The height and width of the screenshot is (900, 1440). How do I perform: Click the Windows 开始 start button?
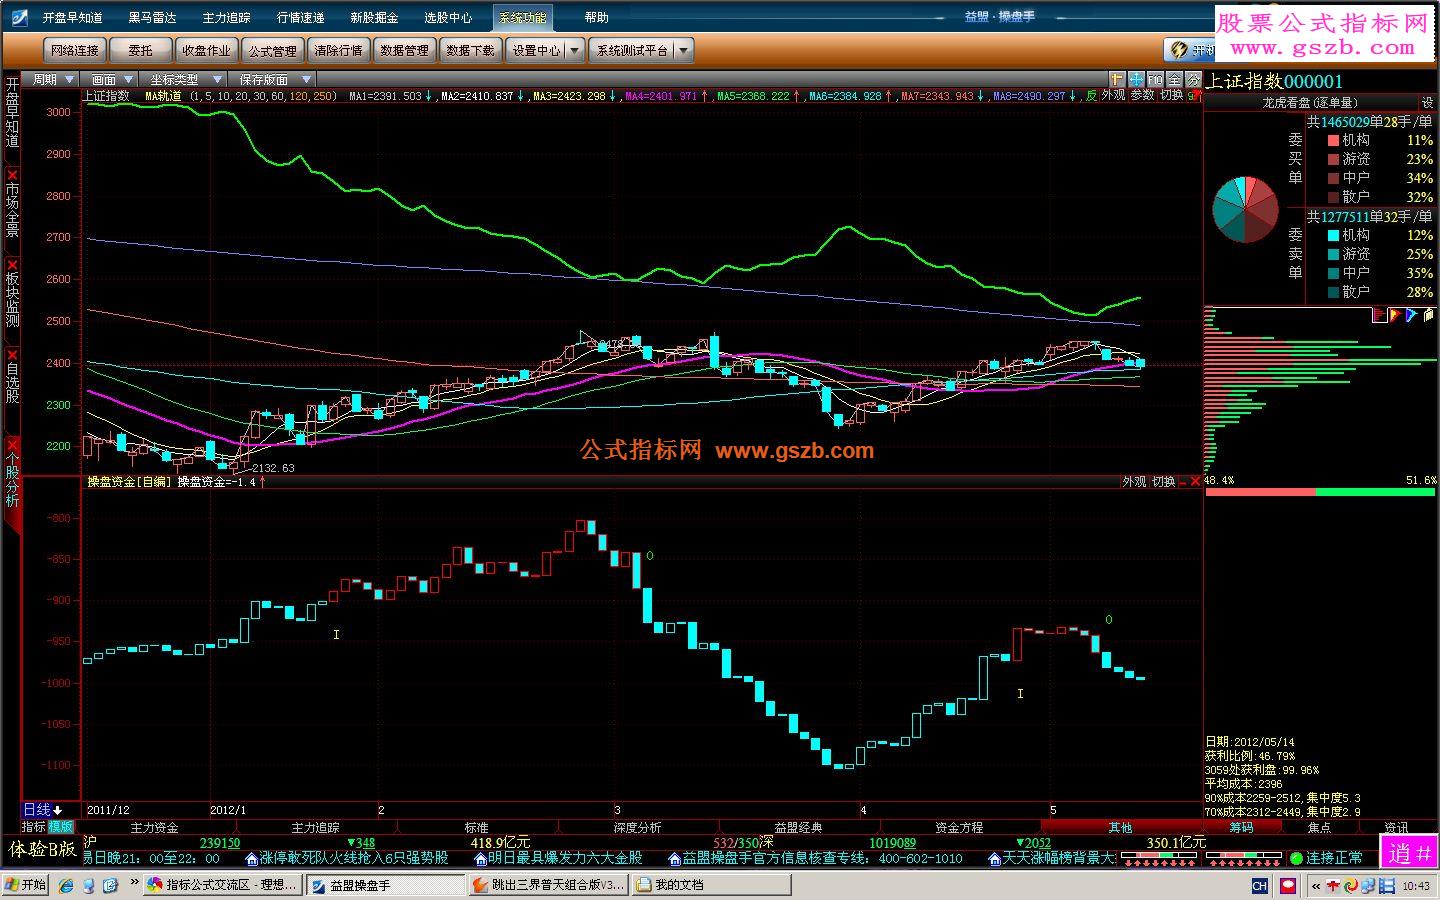point(26,885)
